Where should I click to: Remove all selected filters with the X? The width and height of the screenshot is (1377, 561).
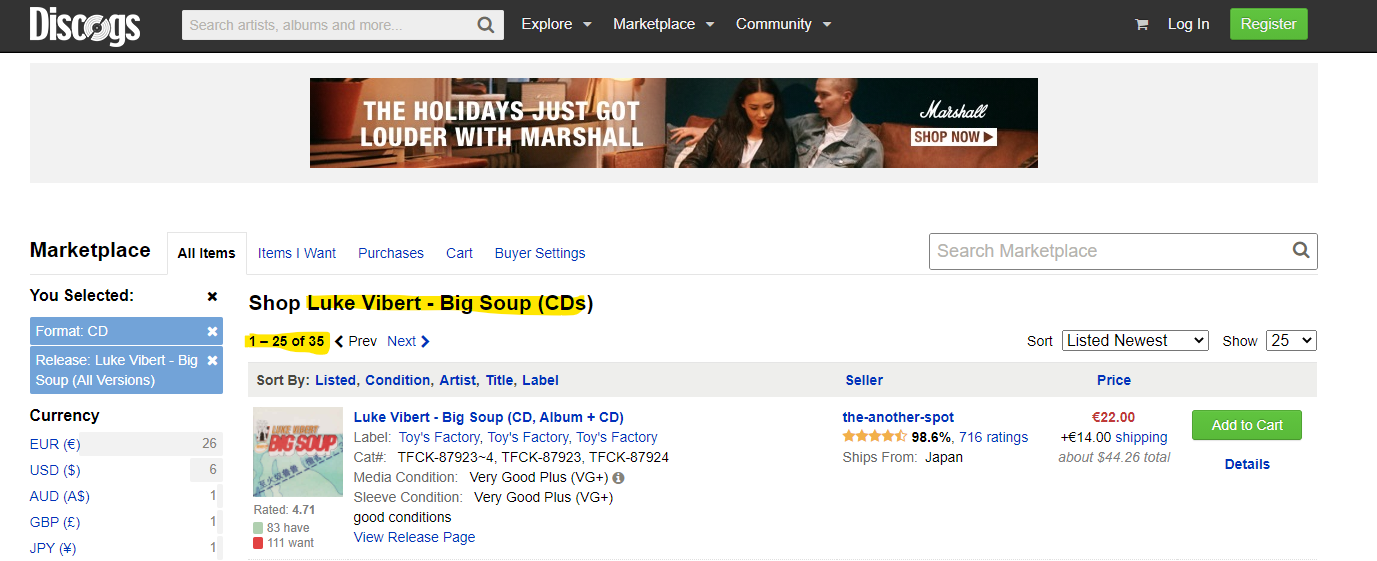pos(212,296)
